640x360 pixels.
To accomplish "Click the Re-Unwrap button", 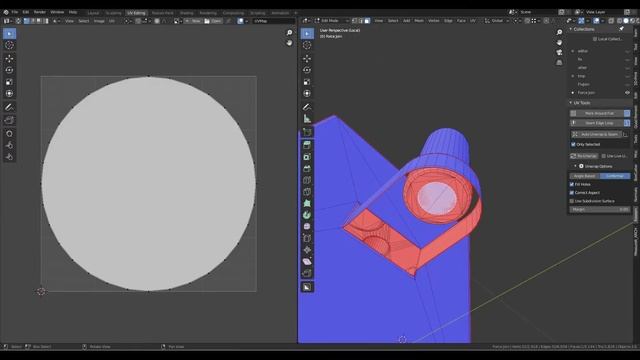I will pyautogui.click(x=584, y=156).
